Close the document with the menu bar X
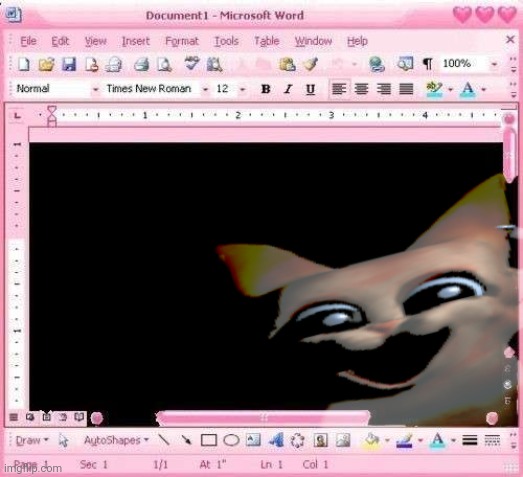Image resolution: width=523 pixels, height=477 pixels. point(510,39)
